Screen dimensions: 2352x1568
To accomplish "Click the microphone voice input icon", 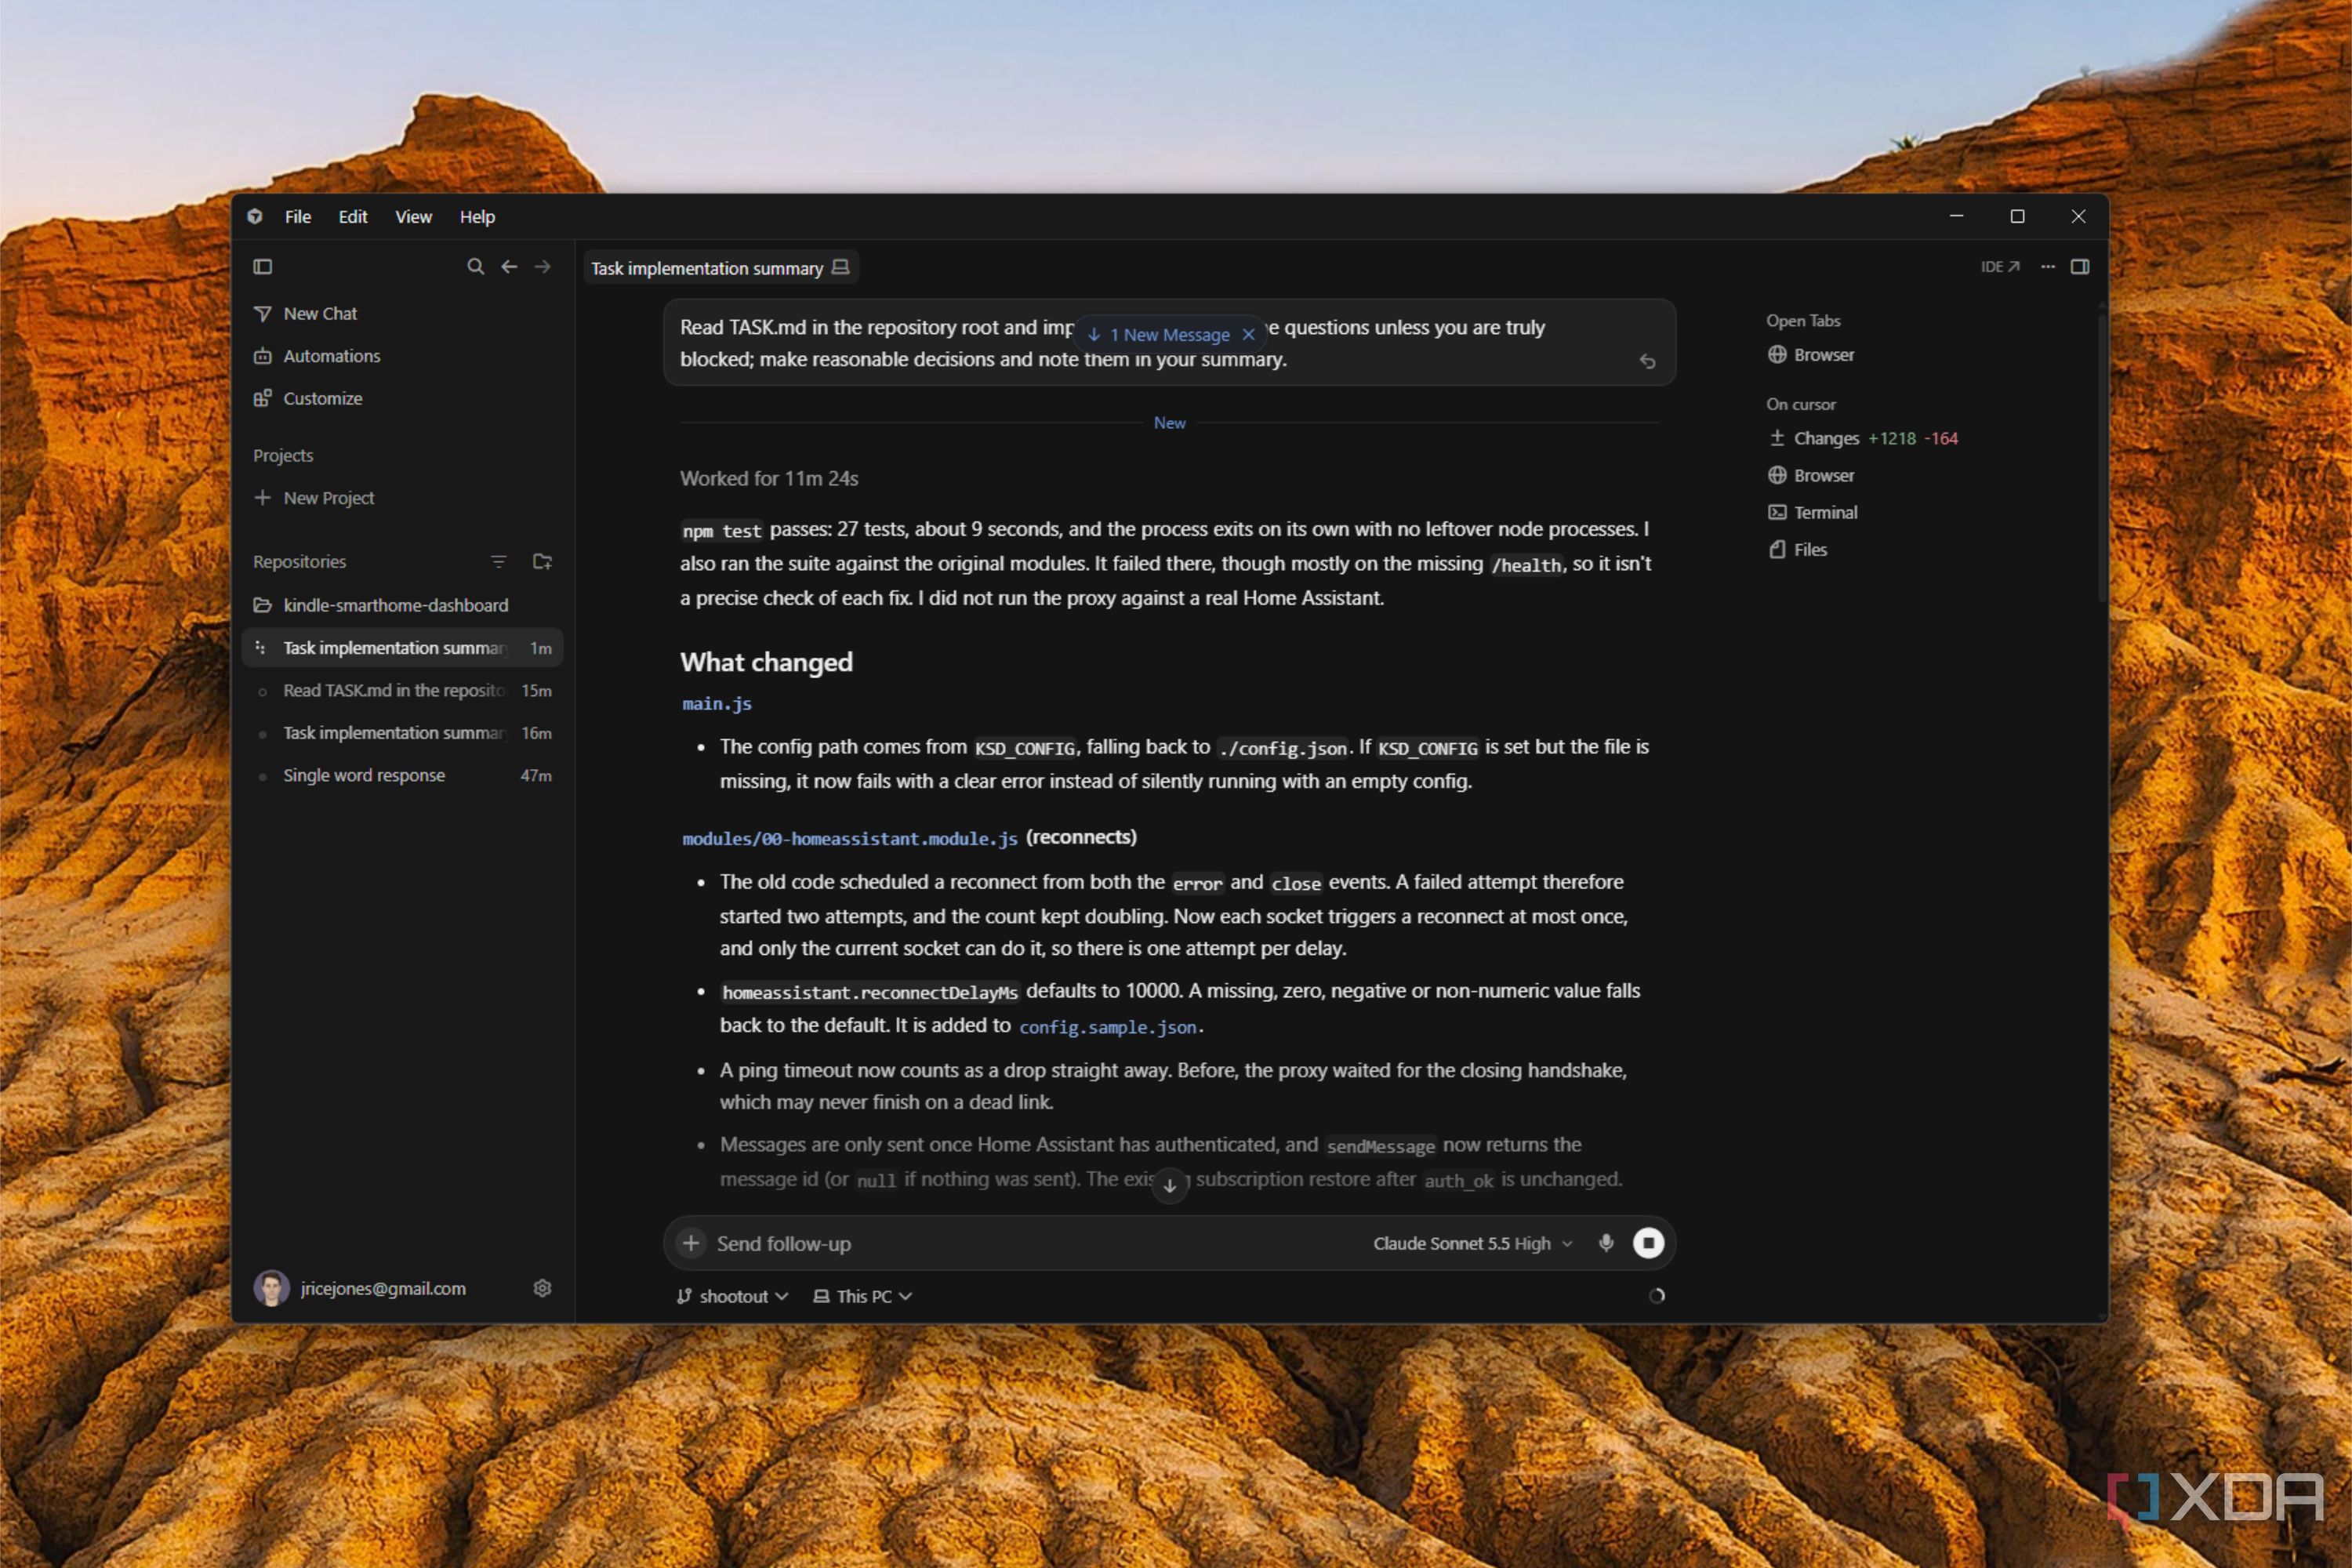I will [x=1606, y=1243].
